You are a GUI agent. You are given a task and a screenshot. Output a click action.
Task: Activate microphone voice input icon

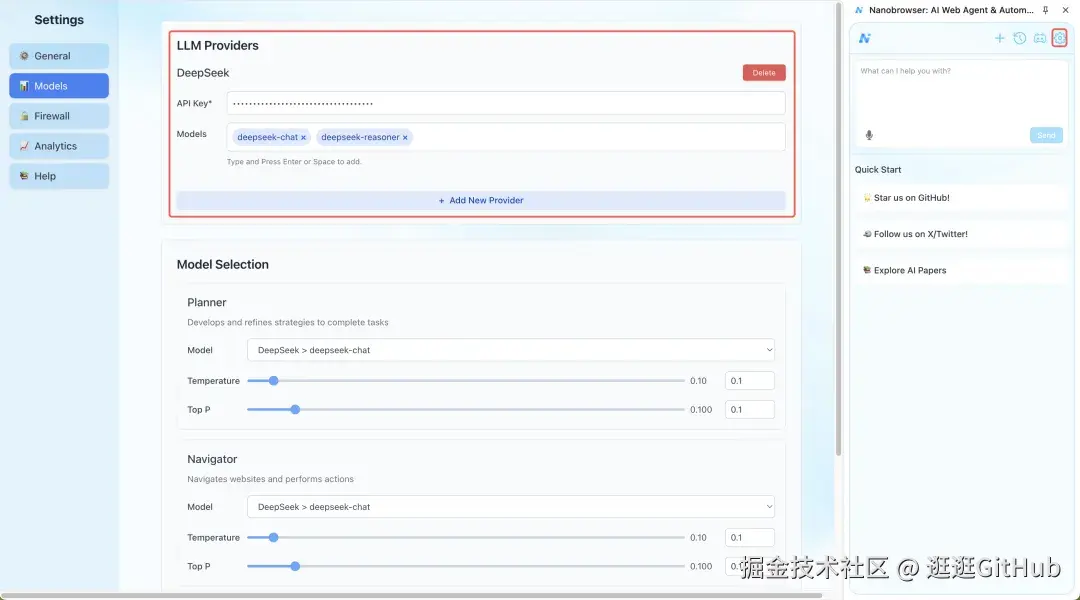tap(869, 135)
